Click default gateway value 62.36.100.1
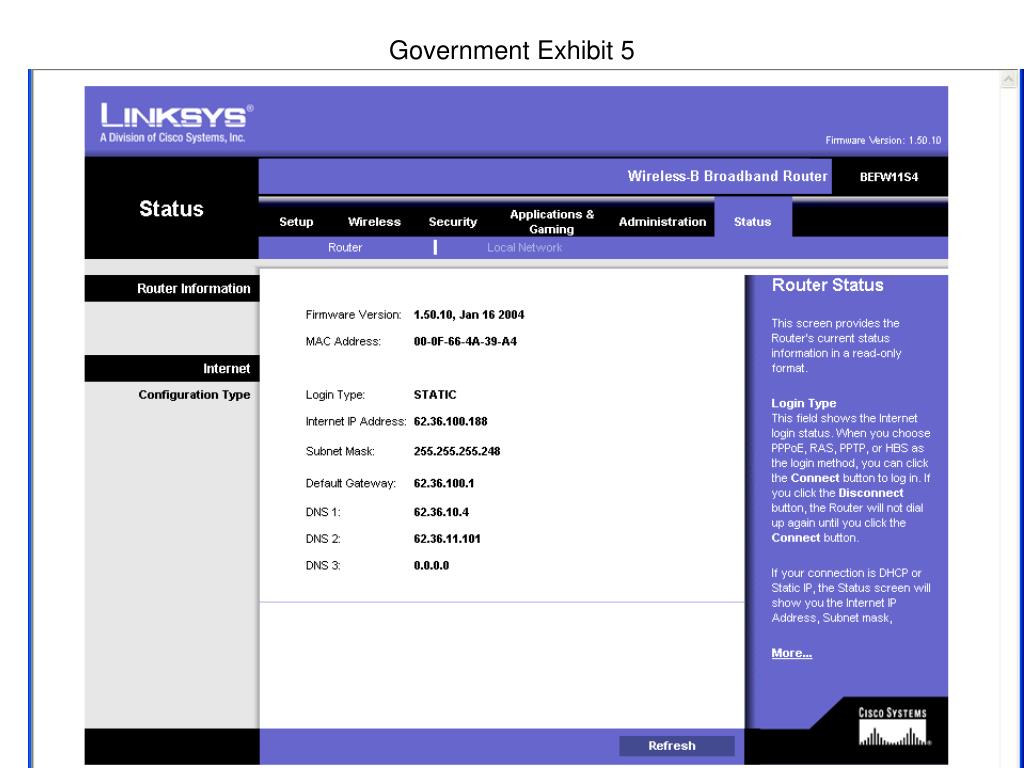This screenshot has height=768, width=1024. coord(444,483)
